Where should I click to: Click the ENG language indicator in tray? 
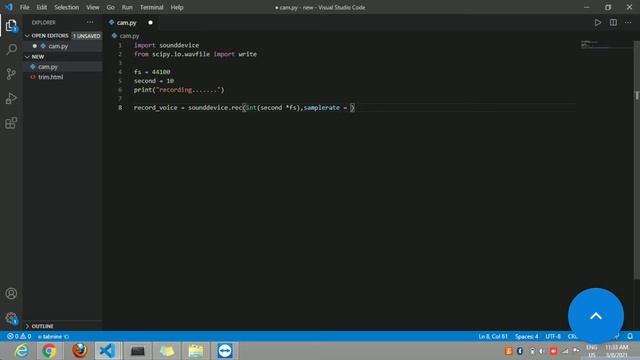coord(591,351)
